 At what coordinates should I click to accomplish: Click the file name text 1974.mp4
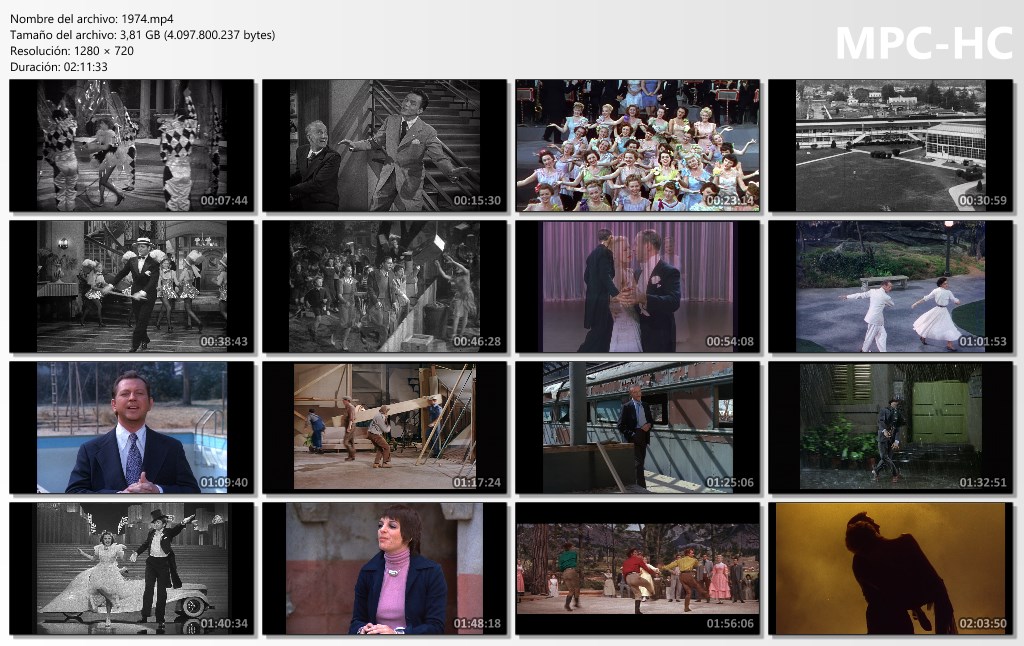pyautogui.click(x=148, y=19)
